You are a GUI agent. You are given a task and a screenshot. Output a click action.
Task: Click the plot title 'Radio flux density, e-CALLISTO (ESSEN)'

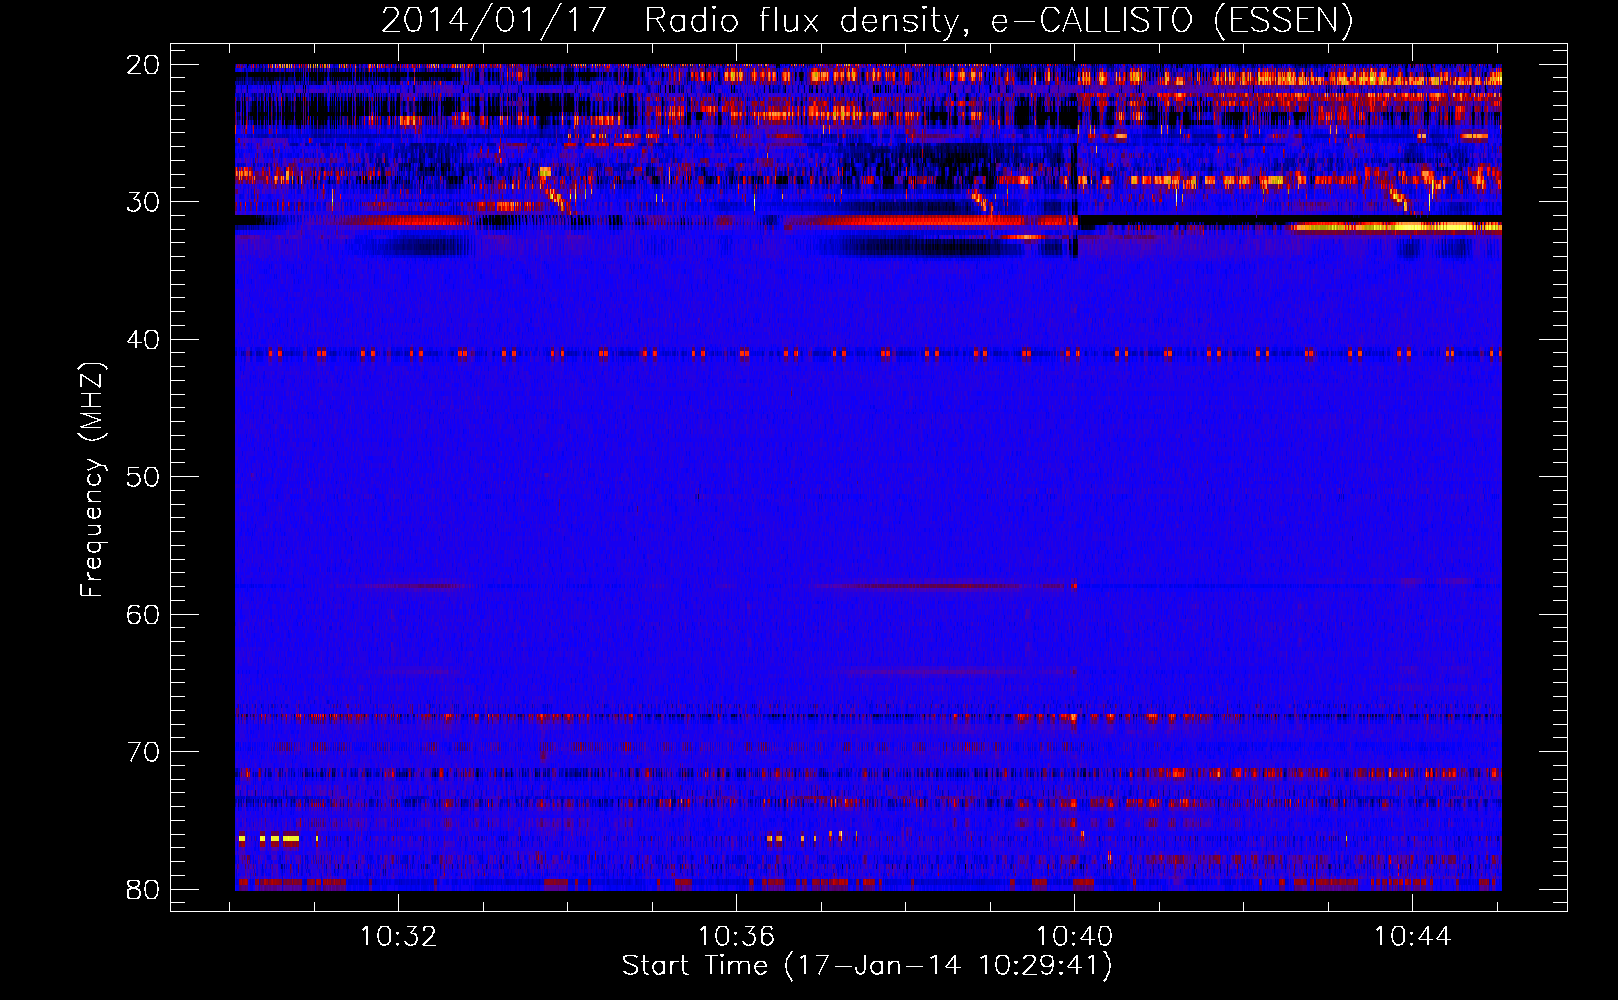coord(998,21)
